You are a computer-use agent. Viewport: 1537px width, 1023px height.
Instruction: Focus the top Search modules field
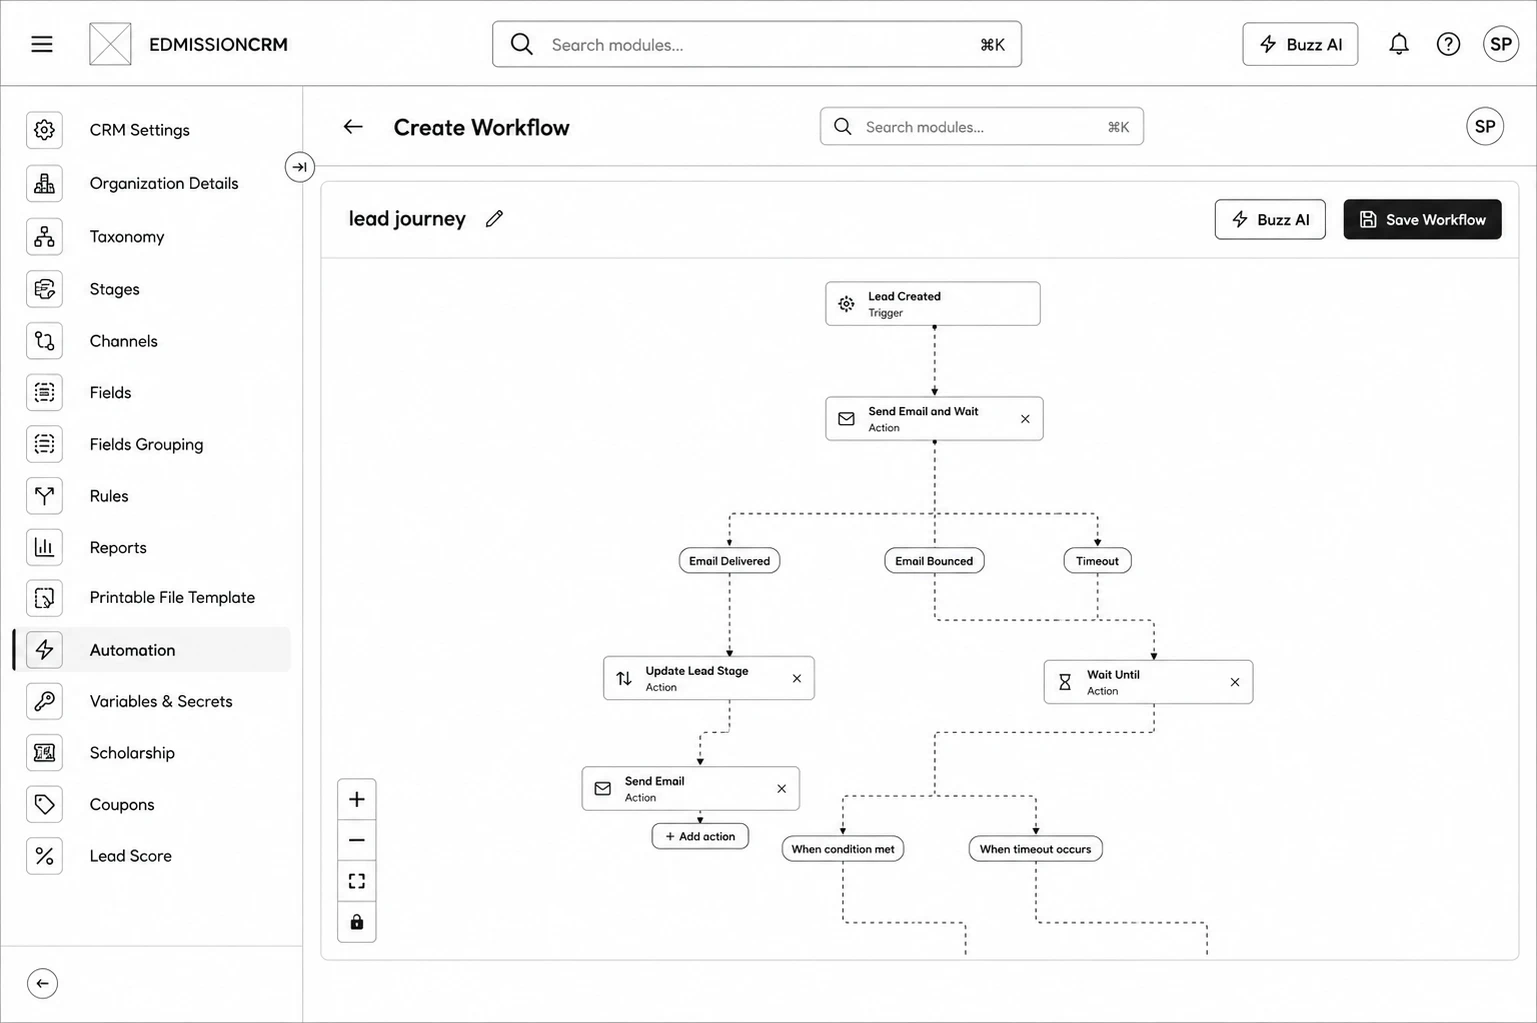point(757,44)
